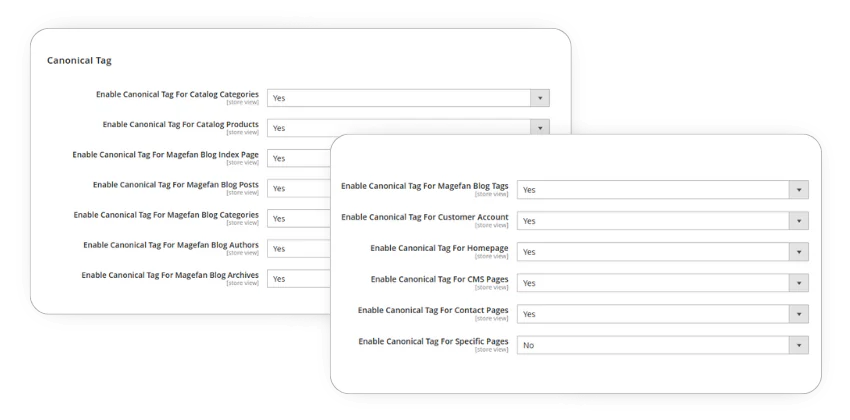Open Magefan Blog Categories dropdown

(x=299, y=218)
